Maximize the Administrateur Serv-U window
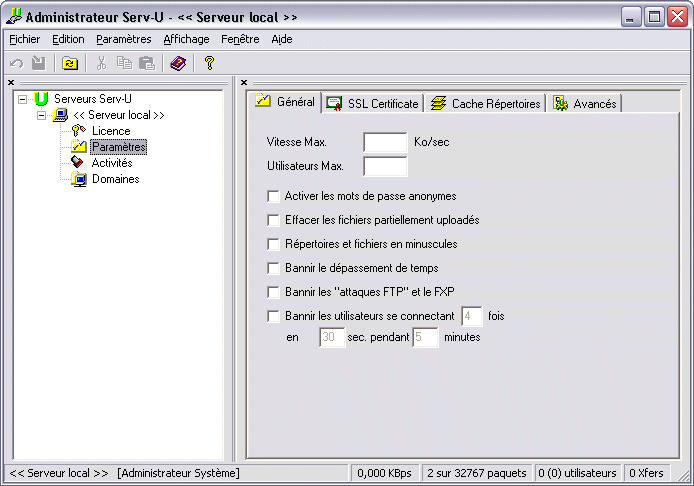This screenshot has height=486, width=694. point(654,17)
